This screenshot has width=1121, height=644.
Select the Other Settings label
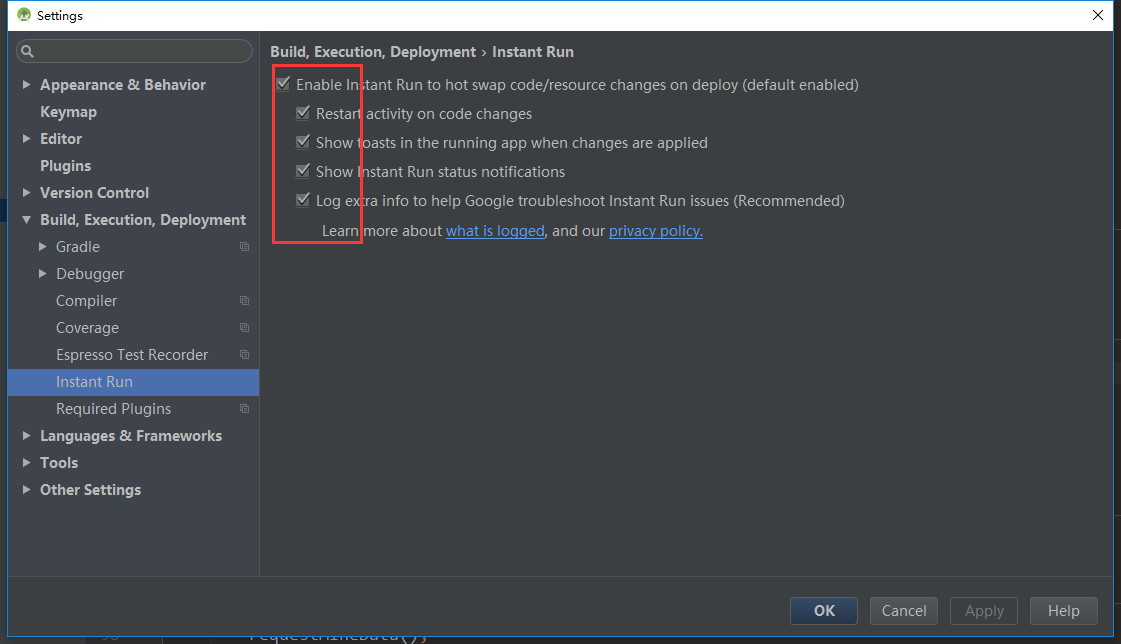[x=91, y=490]
